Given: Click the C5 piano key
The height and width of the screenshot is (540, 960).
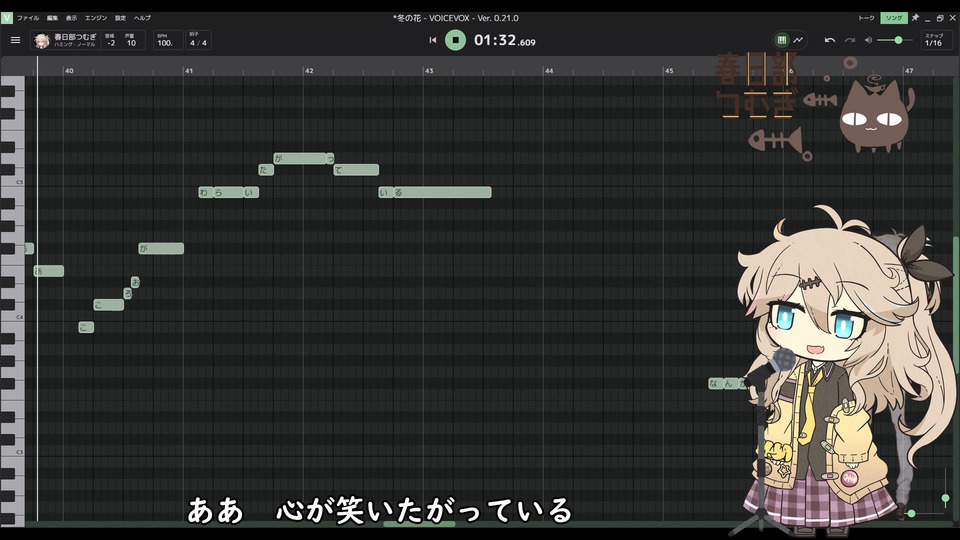Looking at the screenshot, I should click(x=12, y=181).
